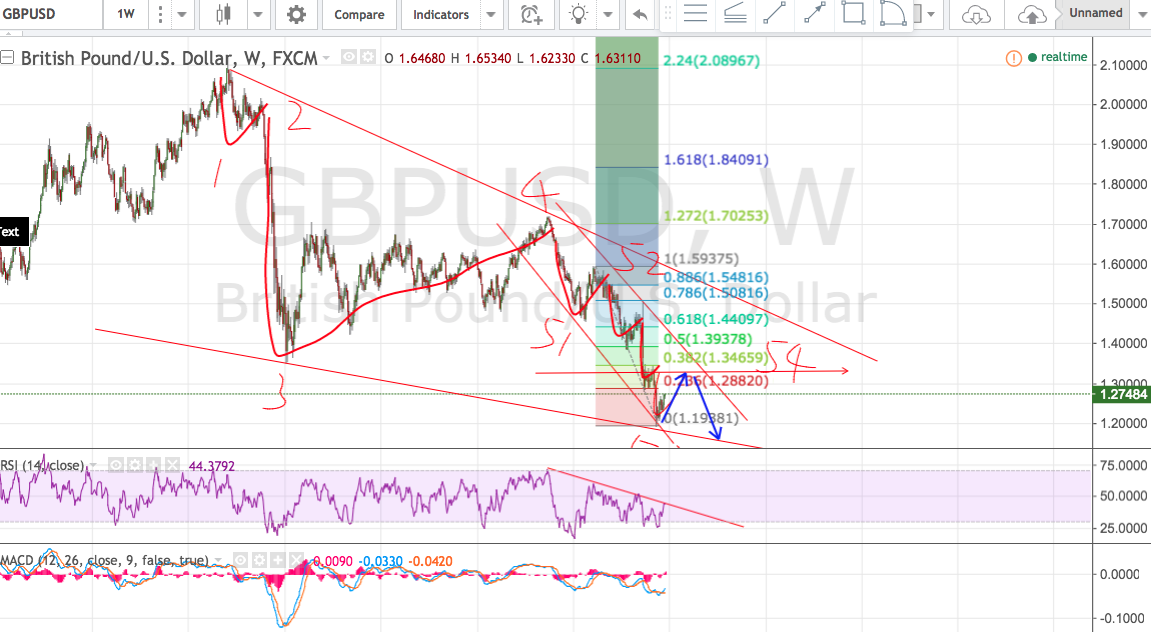The image size is (1151, 632).
Task: Click the Compare button
Action: coord(359,14)
